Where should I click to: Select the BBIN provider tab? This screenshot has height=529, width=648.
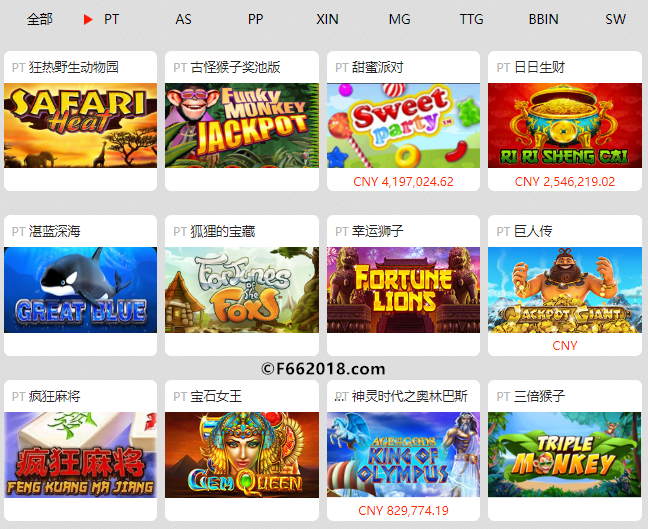tap(543, 19)
